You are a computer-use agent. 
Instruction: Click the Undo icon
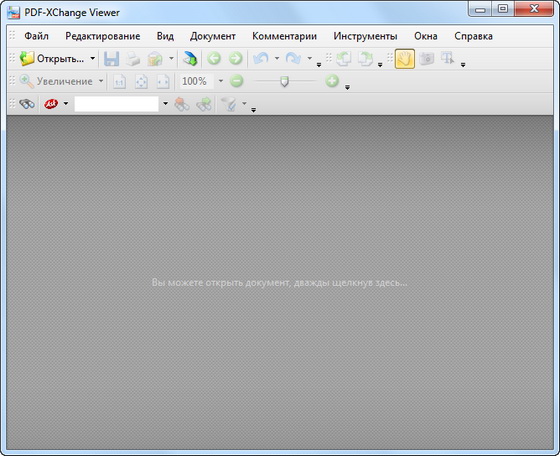coord(261,59)
